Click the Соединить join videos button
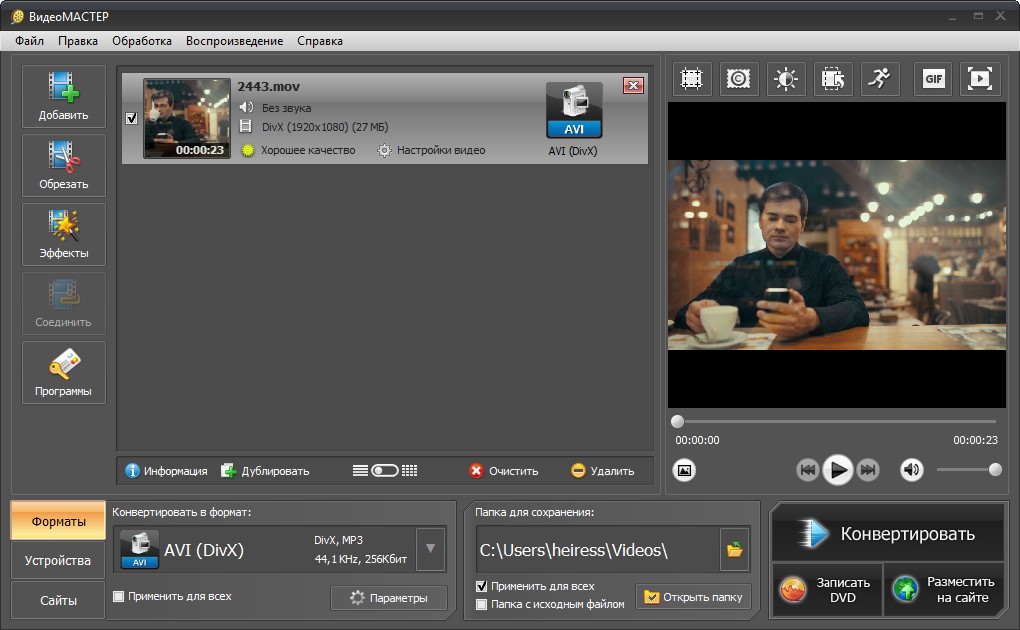This screenshot has width=1020, height=630. pos(64,303)
